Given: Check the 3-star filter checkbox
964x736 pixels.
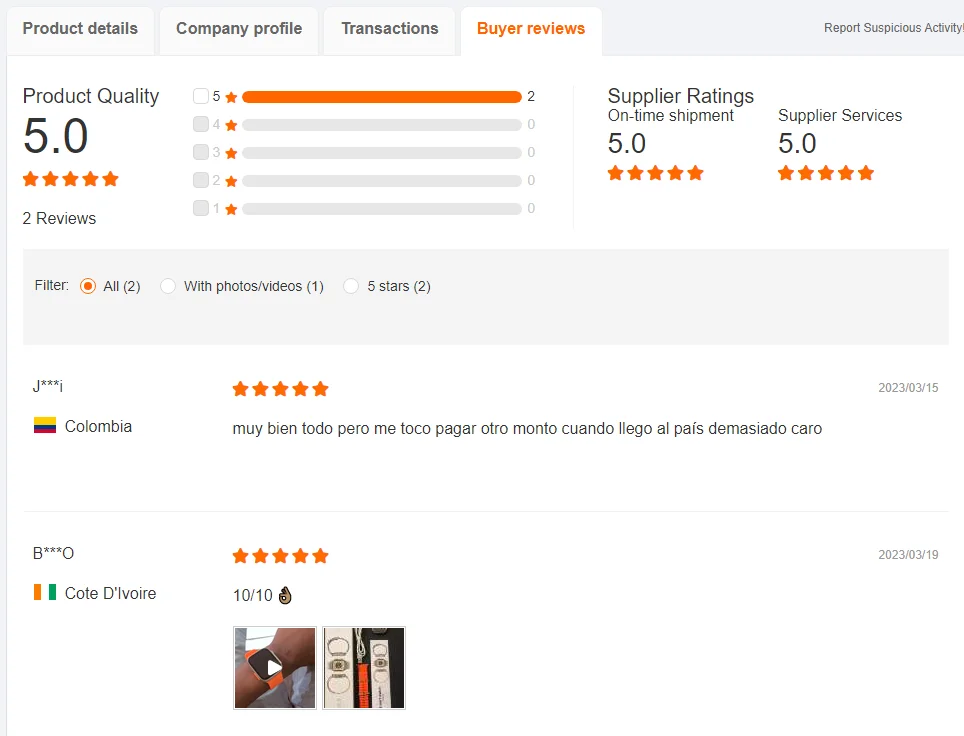Looking at the screenshot, I should coord(200,152).
